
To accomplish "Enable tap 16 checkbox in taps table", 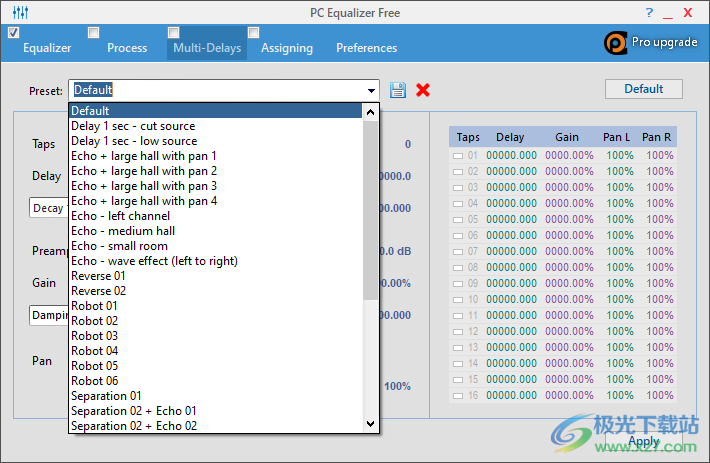I will (x=458, y=396).
